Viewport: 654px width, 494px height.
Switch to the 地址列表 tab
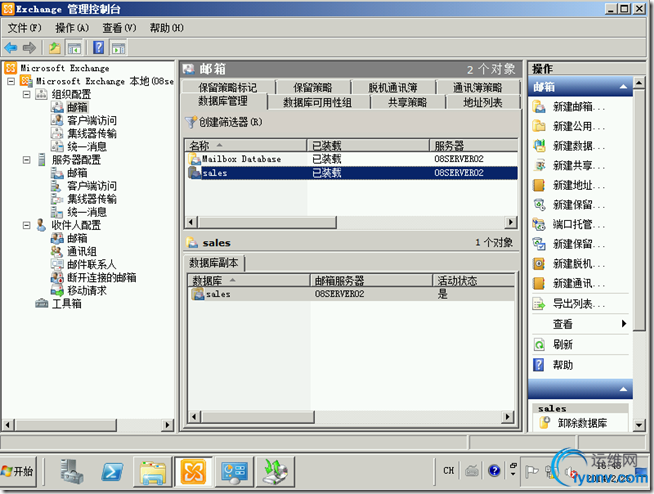(x=483, y=102)
